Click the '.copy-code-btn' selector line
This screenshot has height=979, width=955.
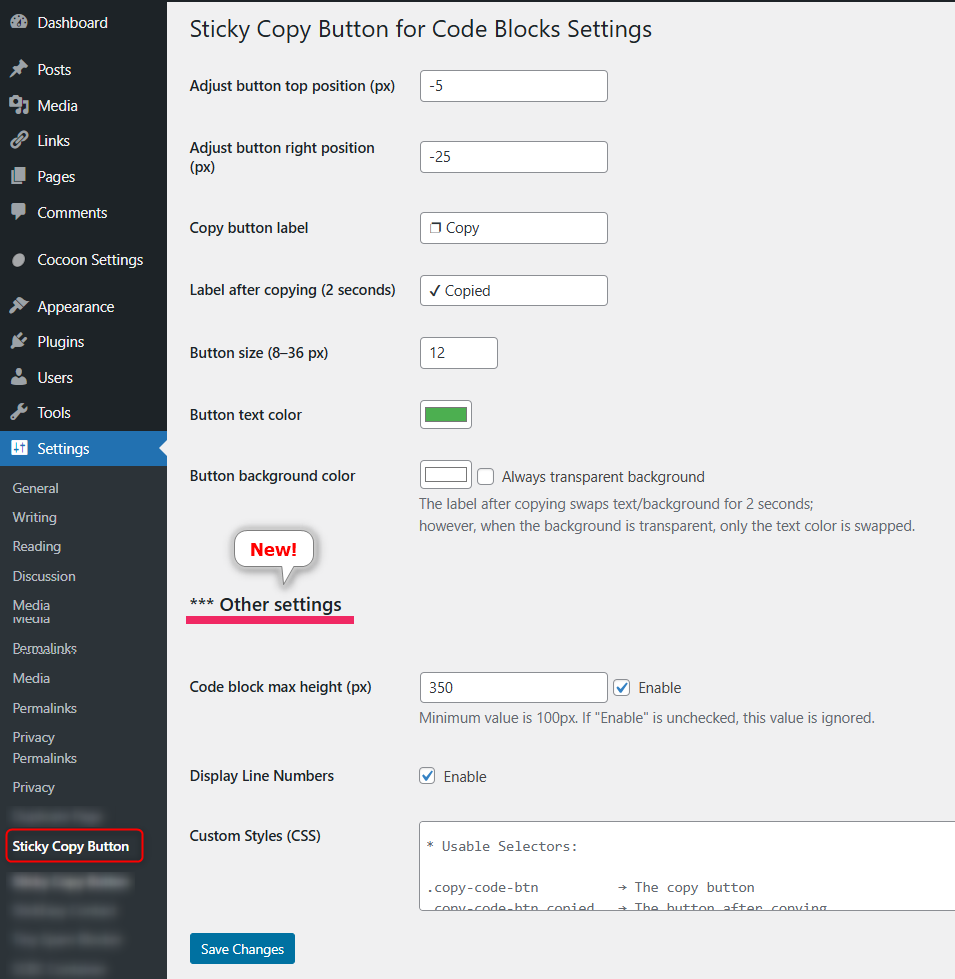click(482, 888)
